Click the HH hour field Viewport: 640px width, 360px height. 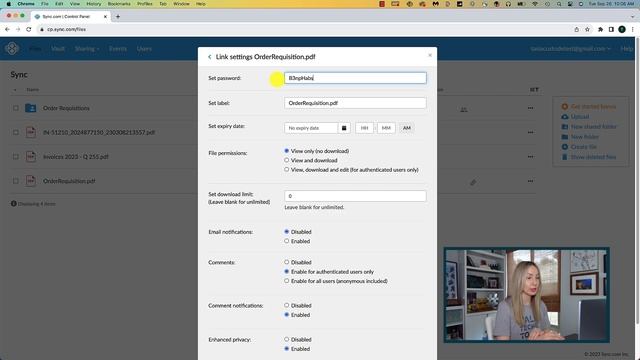(364, 128)
